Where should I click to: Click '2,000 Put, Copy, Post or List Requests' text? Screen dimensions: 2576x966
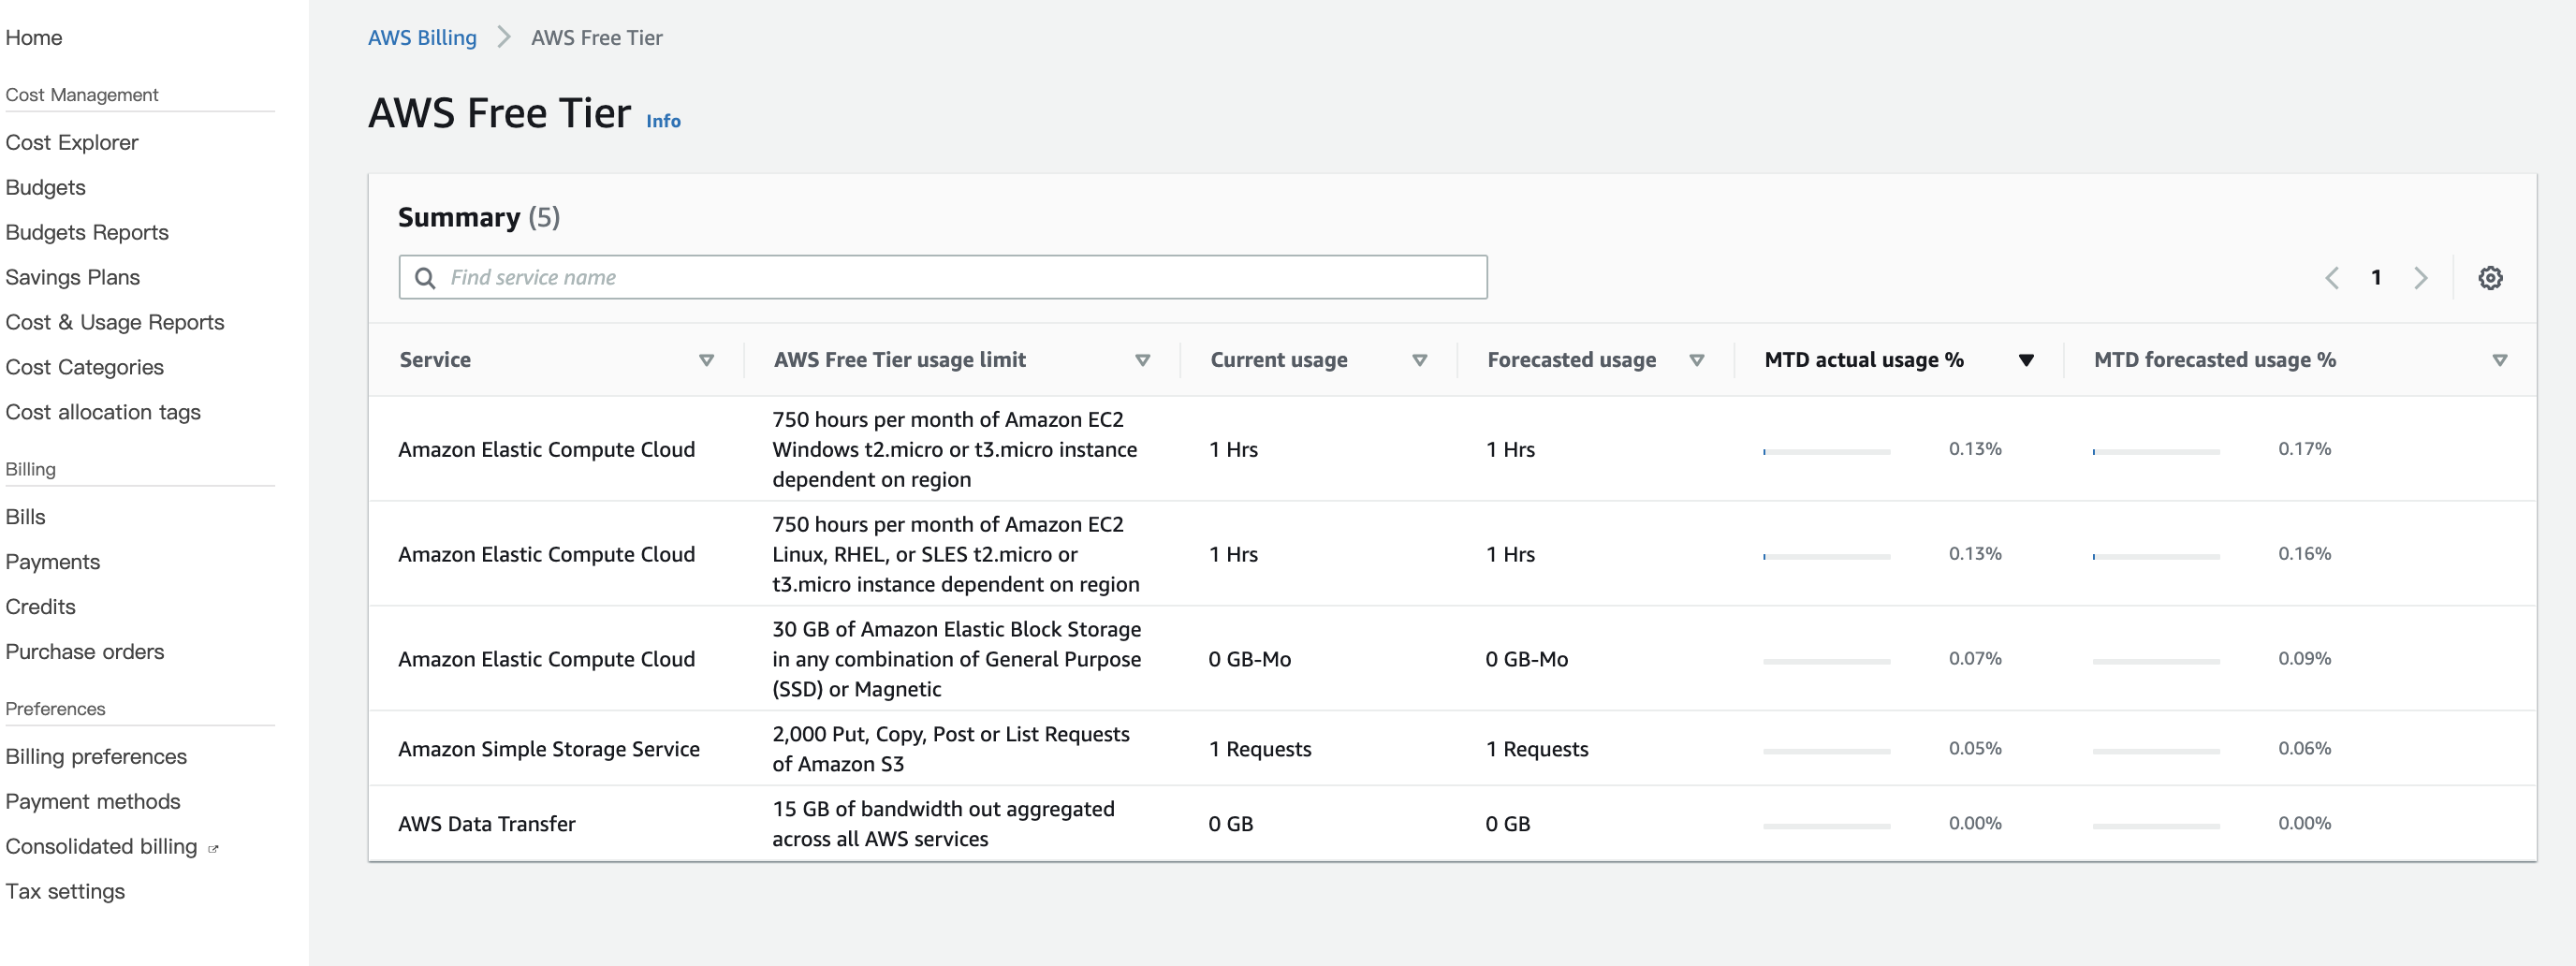click(951, 750)
